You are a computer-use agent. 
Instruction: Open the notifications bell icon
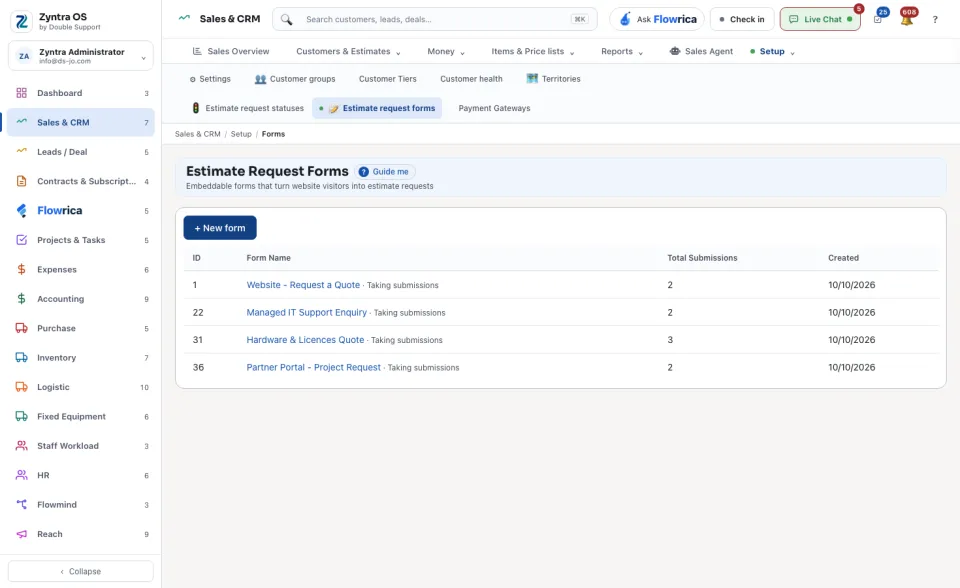(907, 20)
